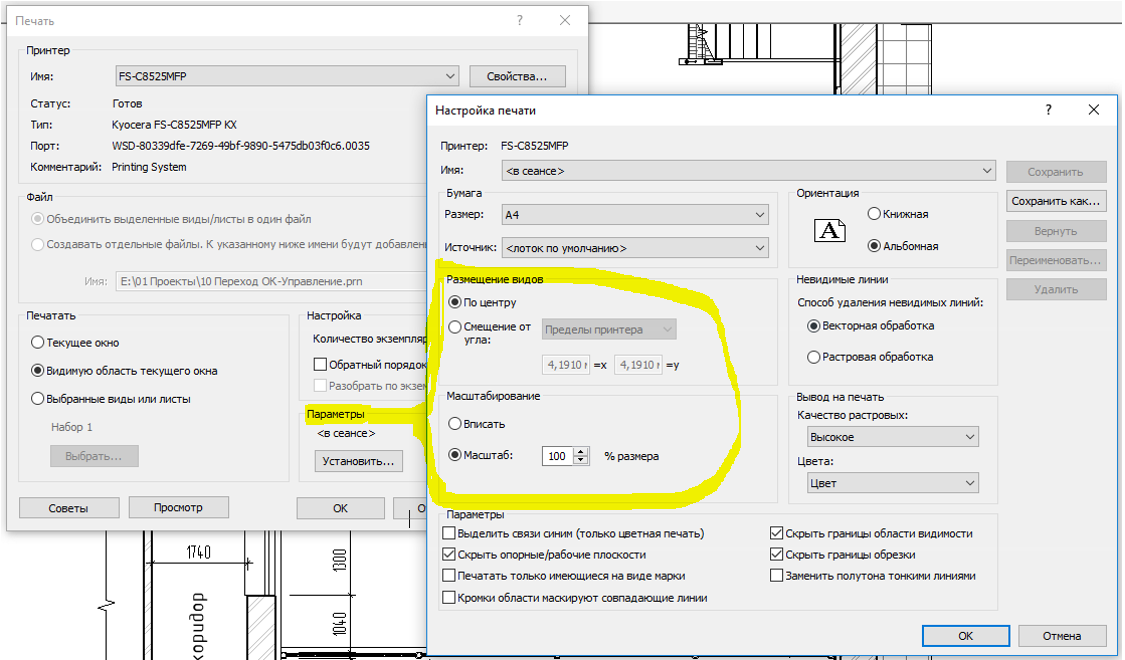
Task: Toggle Скрыть опорные/рабочие плоскости
Action: pos(449,554)
